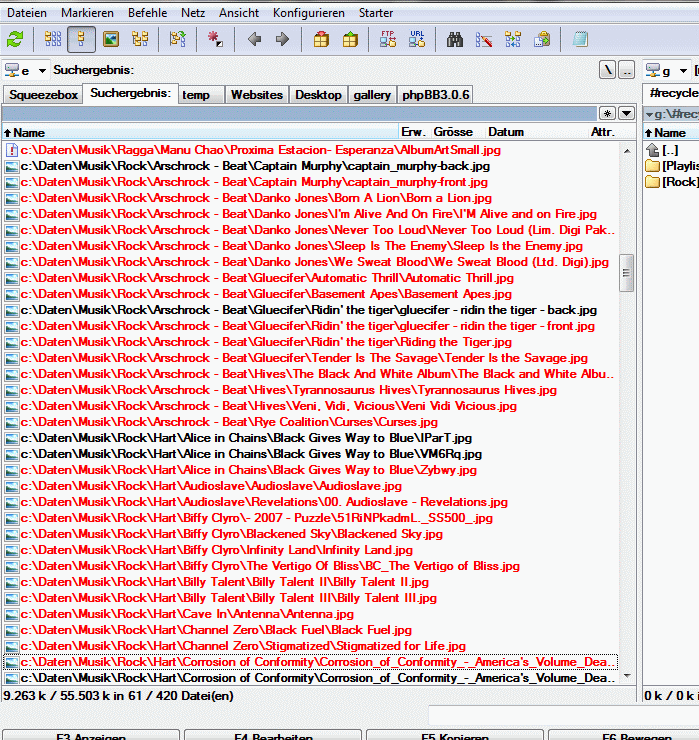Switch to the Websites tab
Screen dimensions: 699x740
(256, 95)
